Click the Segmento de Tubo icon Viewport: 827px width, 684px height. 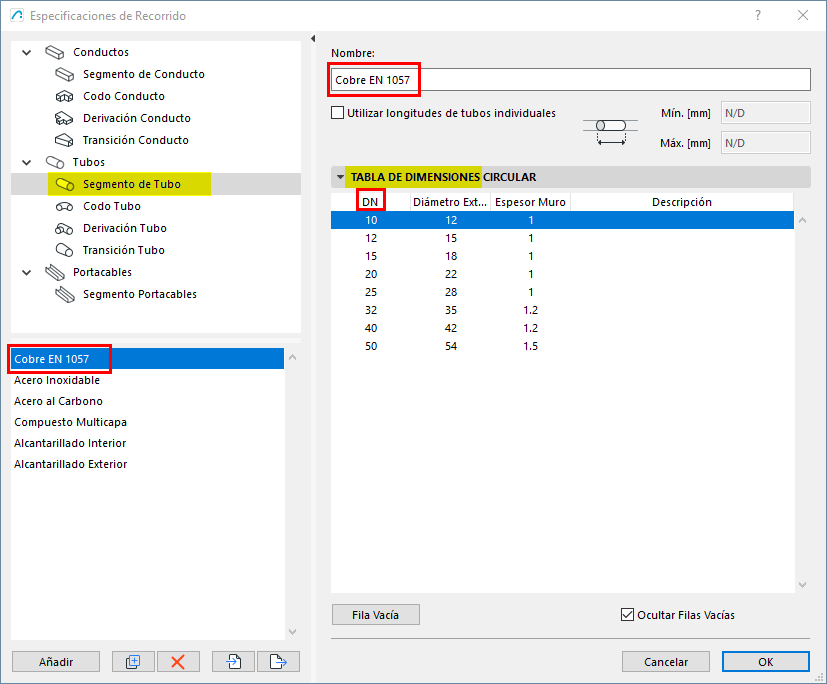(64, 185)
